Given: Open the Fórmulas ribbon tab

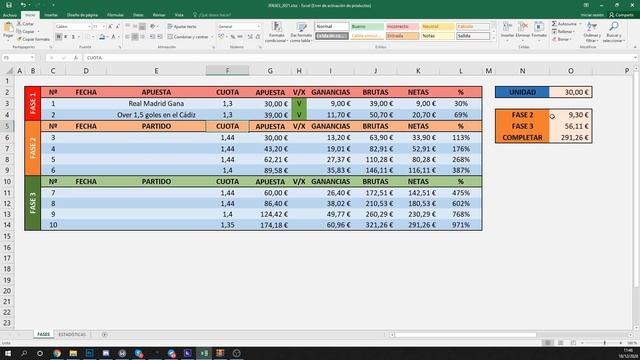Looking at the screenshot, I should tap(115, 15).
